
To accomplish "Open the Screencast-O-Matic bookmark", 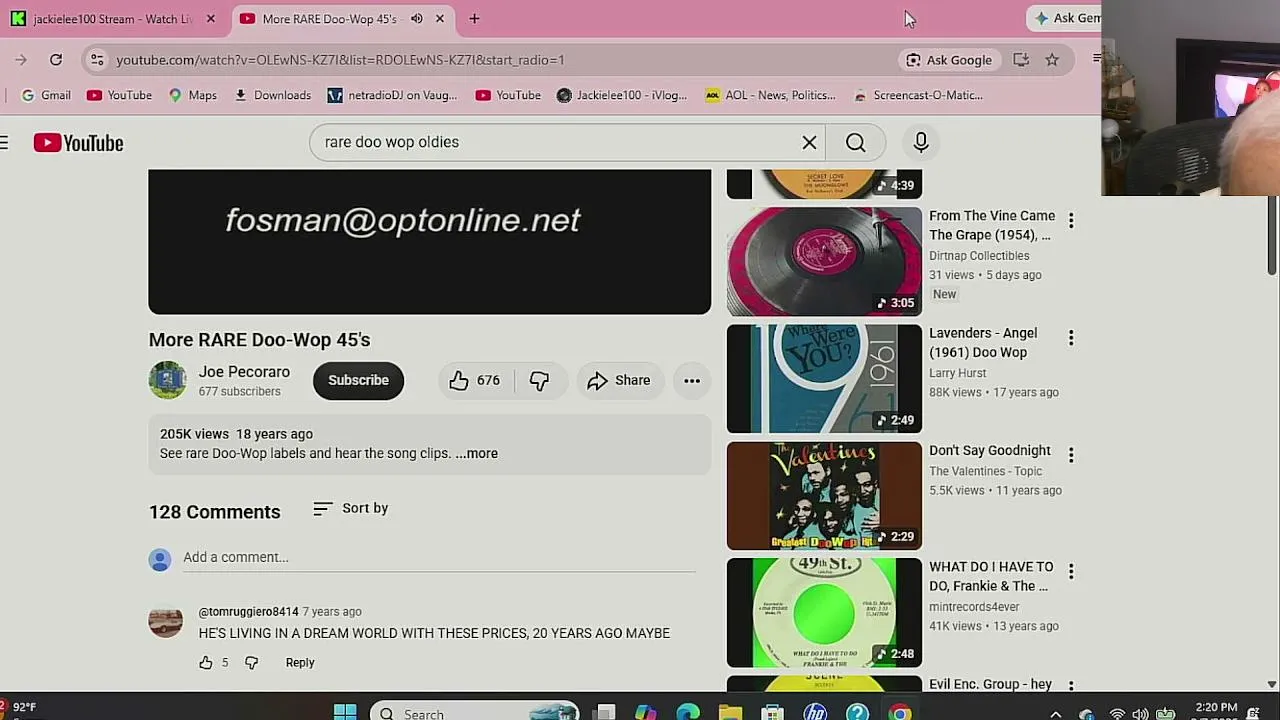I will tap(918, 95).
